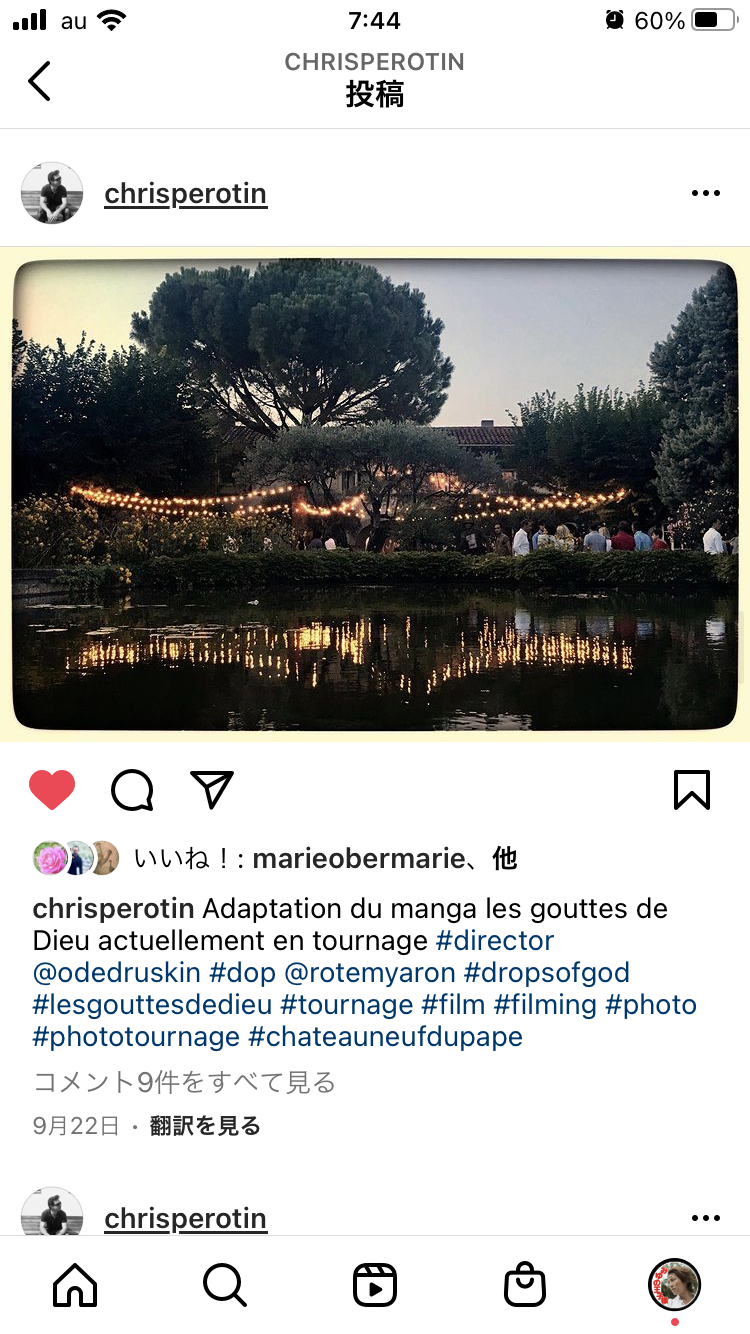
Task: Save the post with the bookmark icon
Action: coord(692,790)
